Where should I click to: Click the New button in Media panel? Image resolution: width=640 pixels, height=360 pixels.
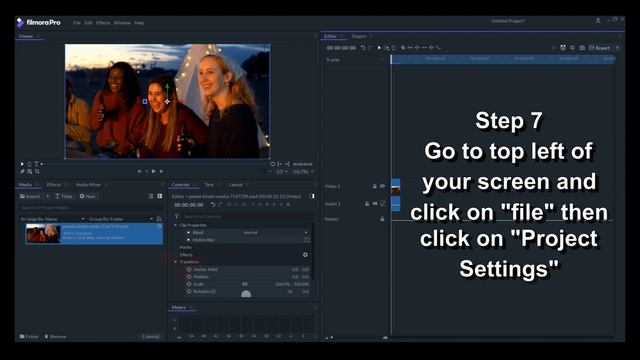click(87, 196)
